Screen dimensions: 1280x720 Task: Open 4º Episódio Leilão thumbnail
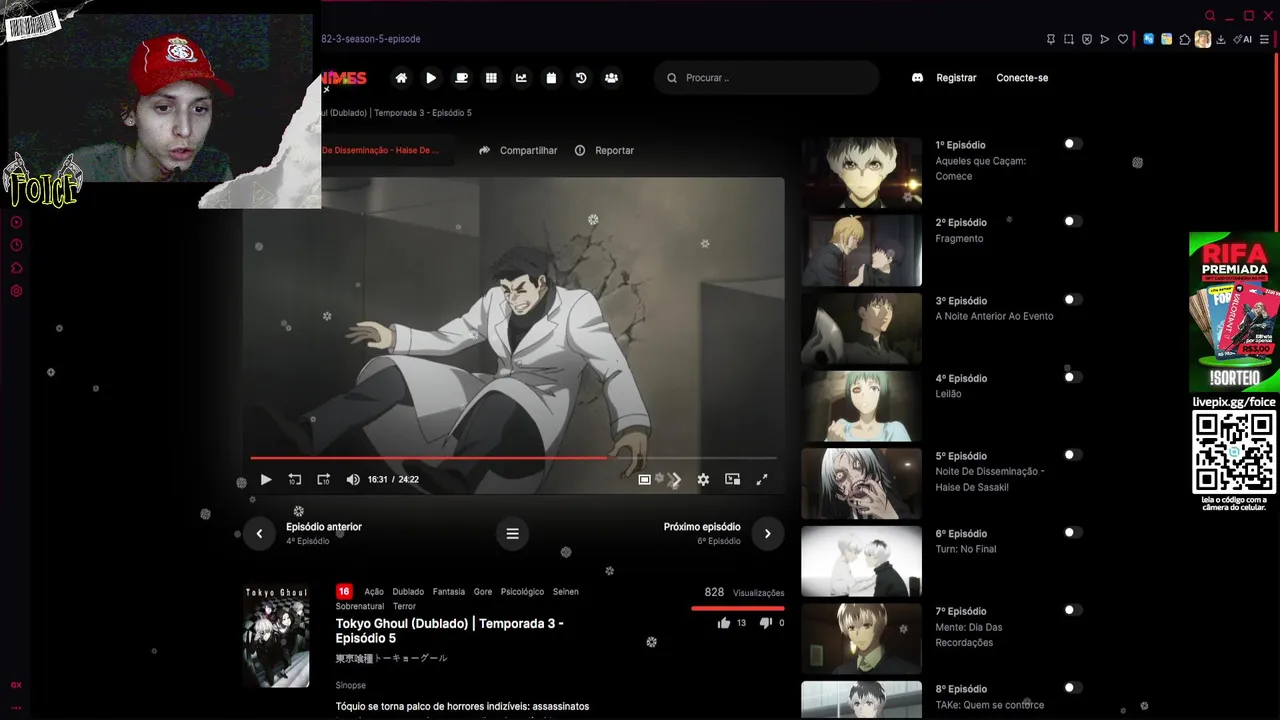[x=861, y=406]
